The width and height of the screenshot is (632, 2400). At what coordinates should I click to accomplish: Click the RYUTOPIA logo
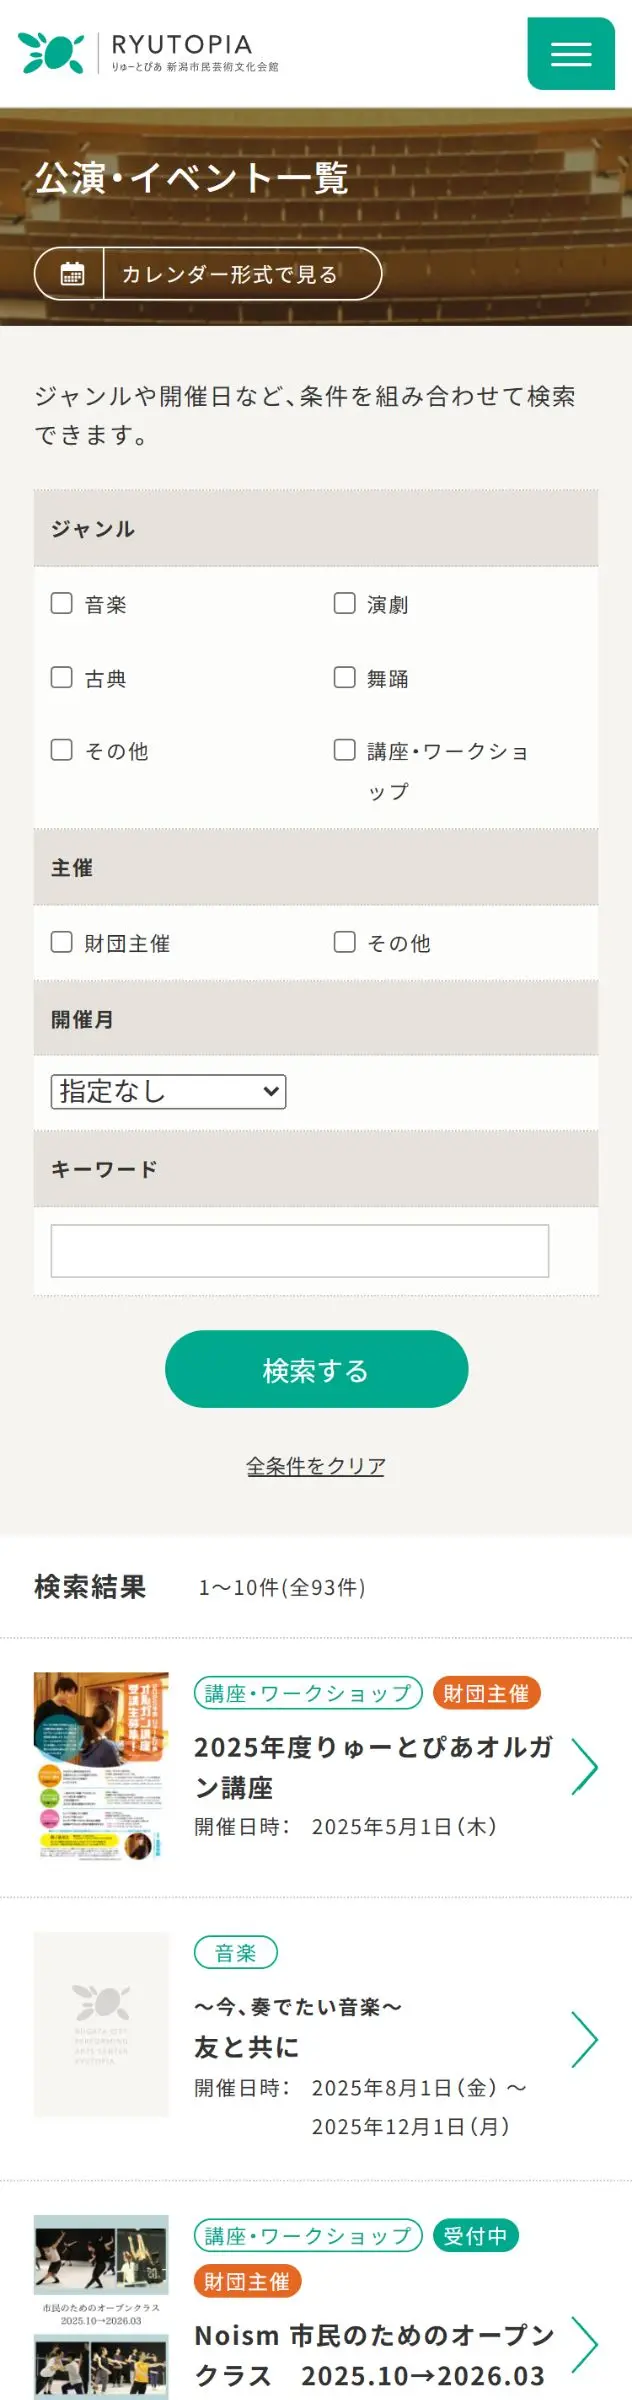coord(148,53)
